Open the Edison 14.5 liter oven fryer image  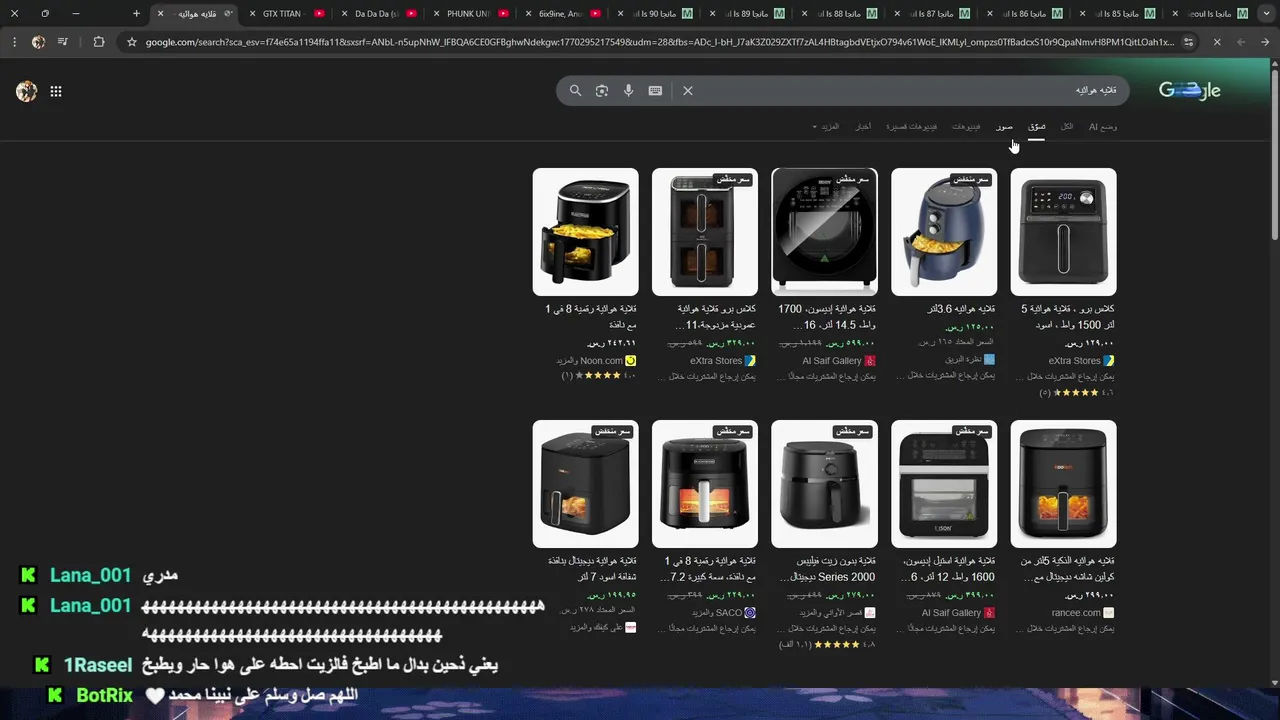[824, 232]
